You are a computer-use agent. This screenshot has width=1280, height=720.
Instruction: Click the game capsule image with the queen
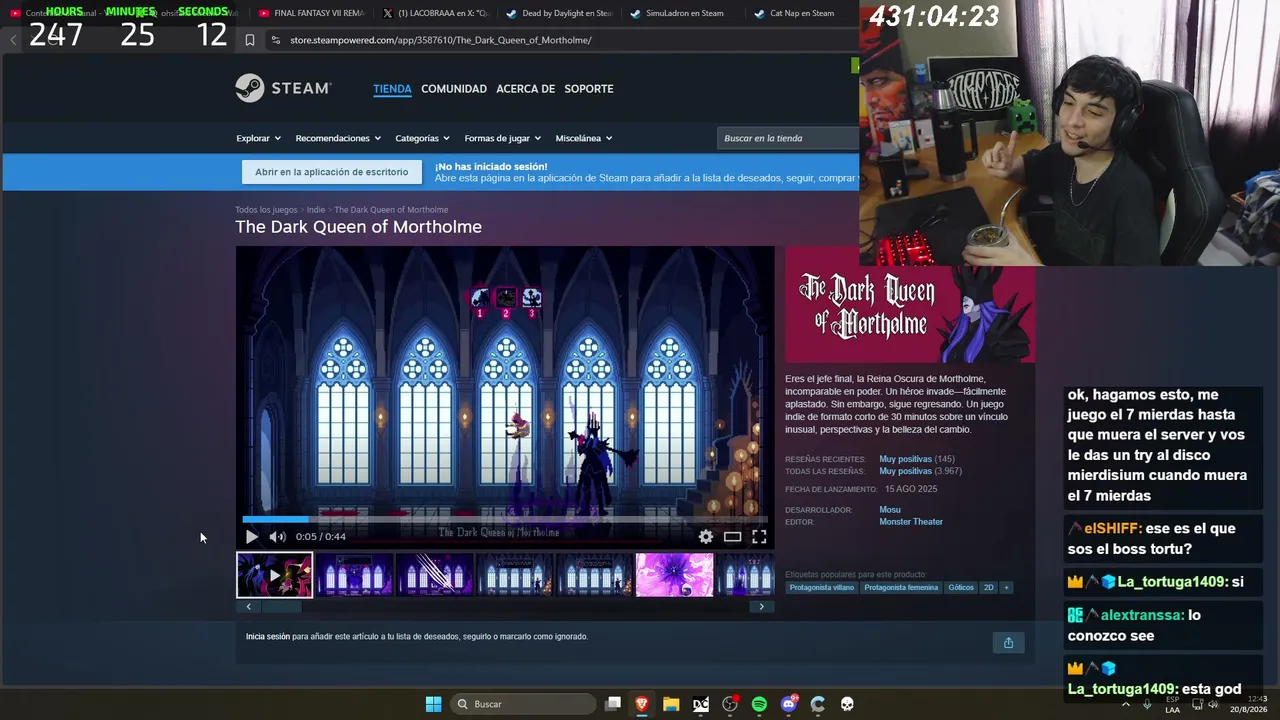[910, 304]
